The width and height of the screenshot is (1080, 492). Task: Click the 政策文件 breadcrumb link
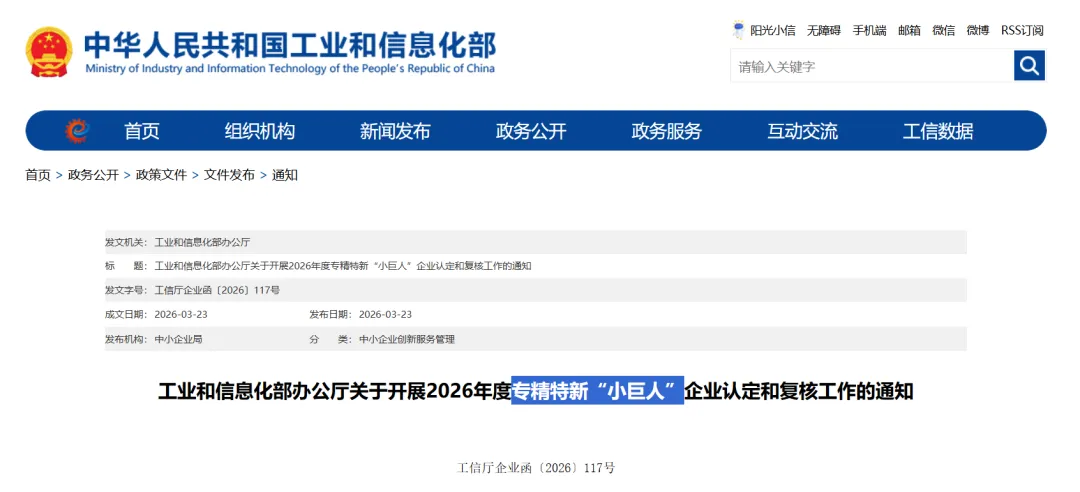161,175
